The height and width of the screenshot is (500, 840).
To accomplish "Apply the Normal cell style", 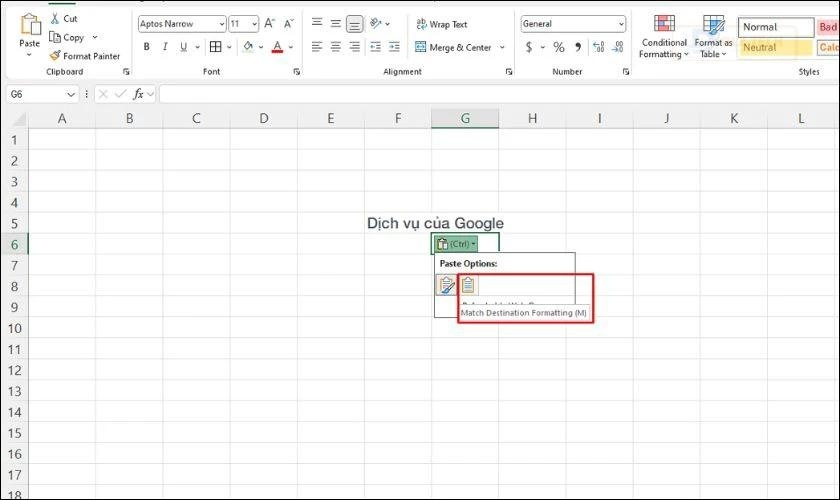I will [776, 27].
